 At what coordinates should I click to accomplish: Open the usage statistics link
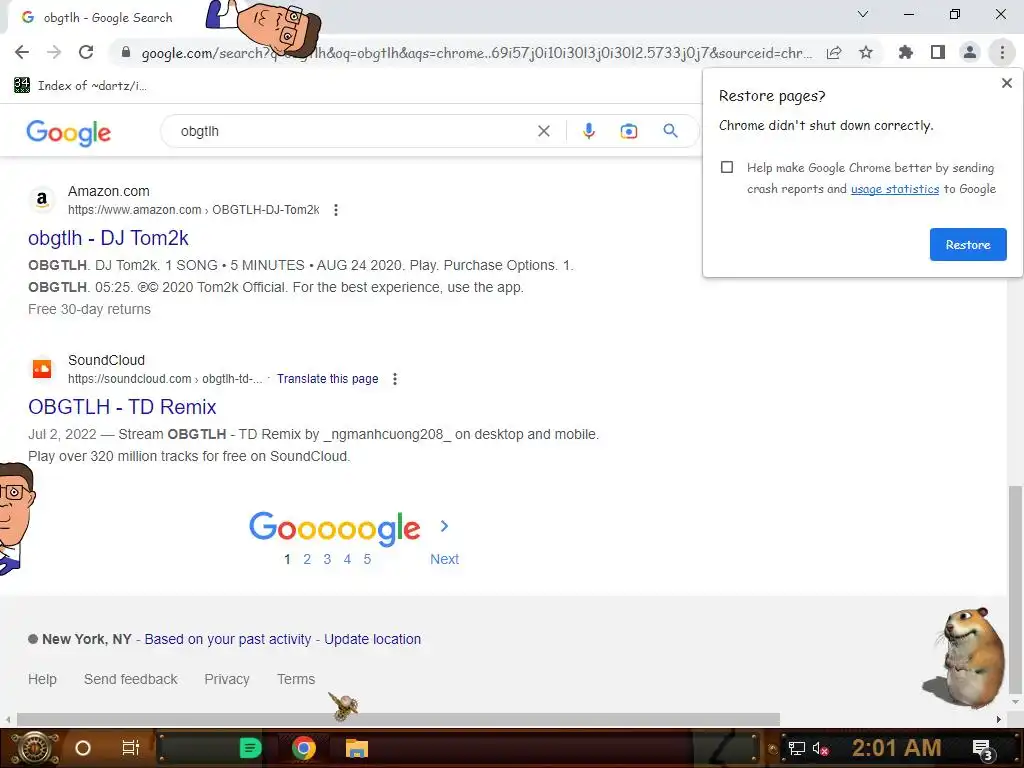895,189
